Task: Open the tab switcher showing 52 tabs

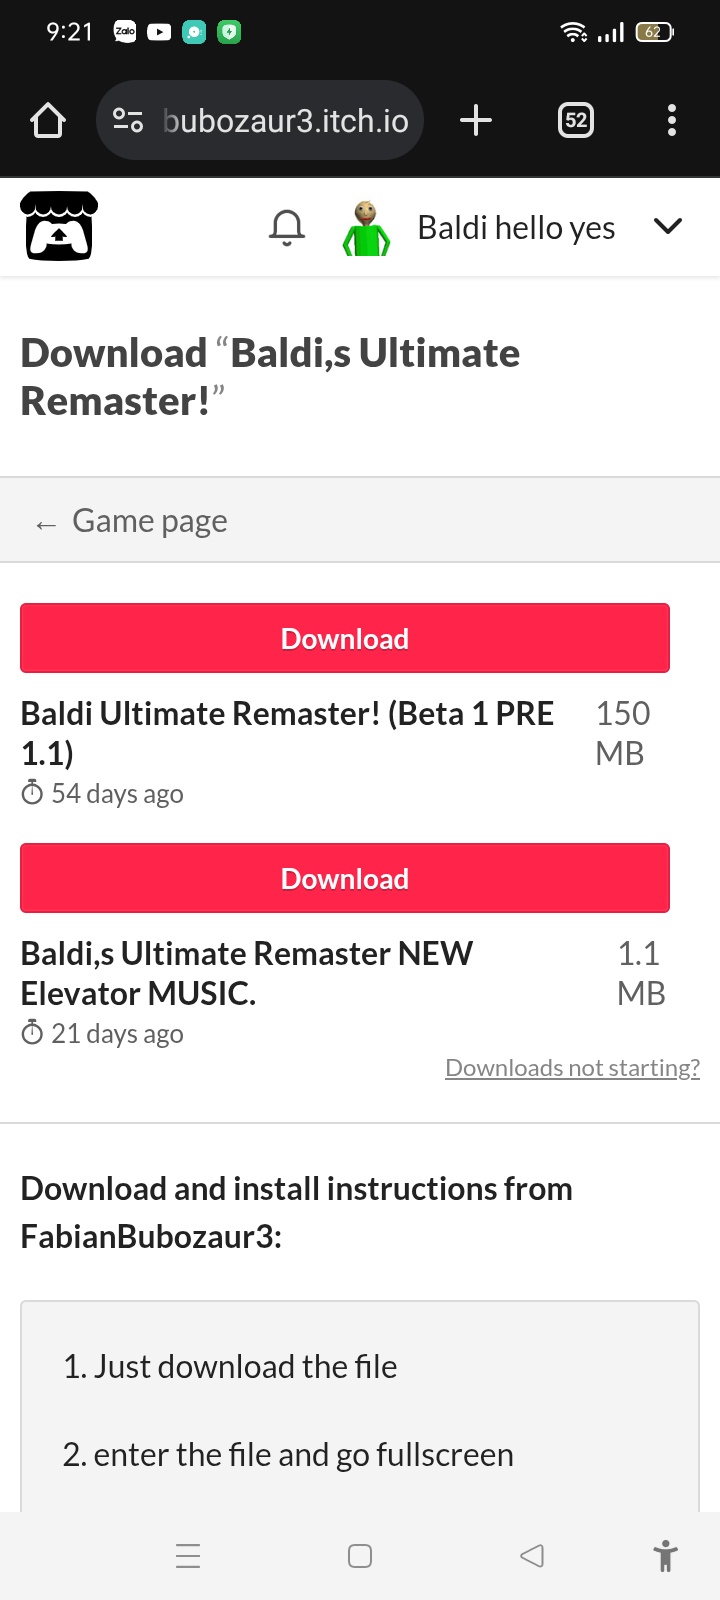Action: pos(576,121)
